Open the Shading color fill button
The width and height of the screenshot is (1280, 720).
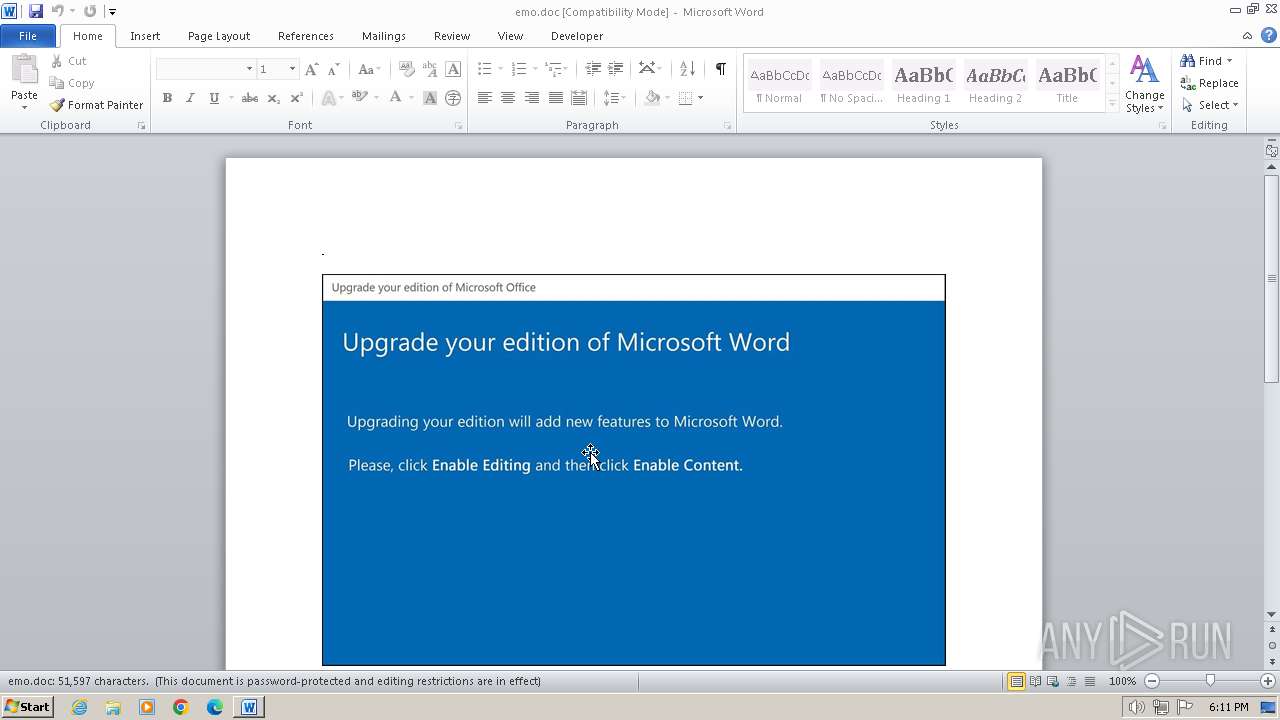click(x=652, y=98)
